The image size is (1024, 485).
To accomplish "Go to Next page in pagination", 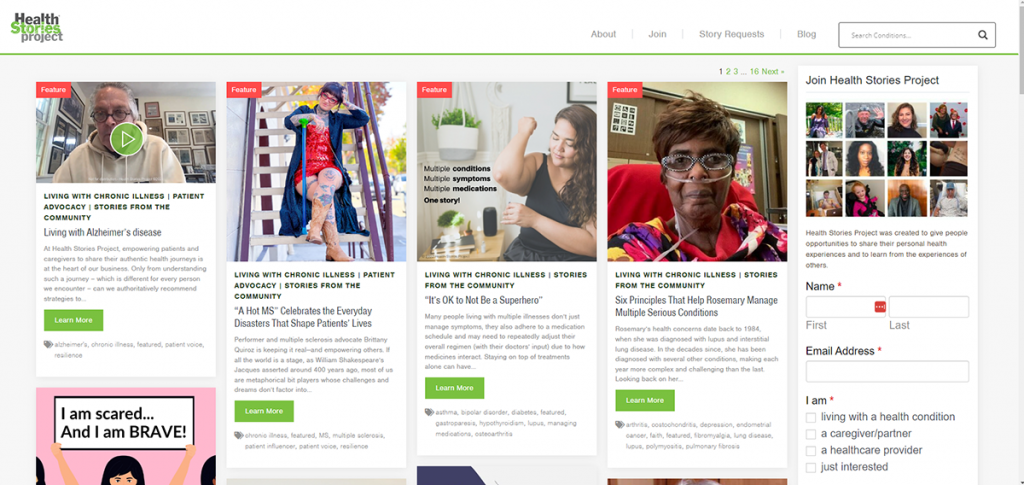I will coord(773,71).
